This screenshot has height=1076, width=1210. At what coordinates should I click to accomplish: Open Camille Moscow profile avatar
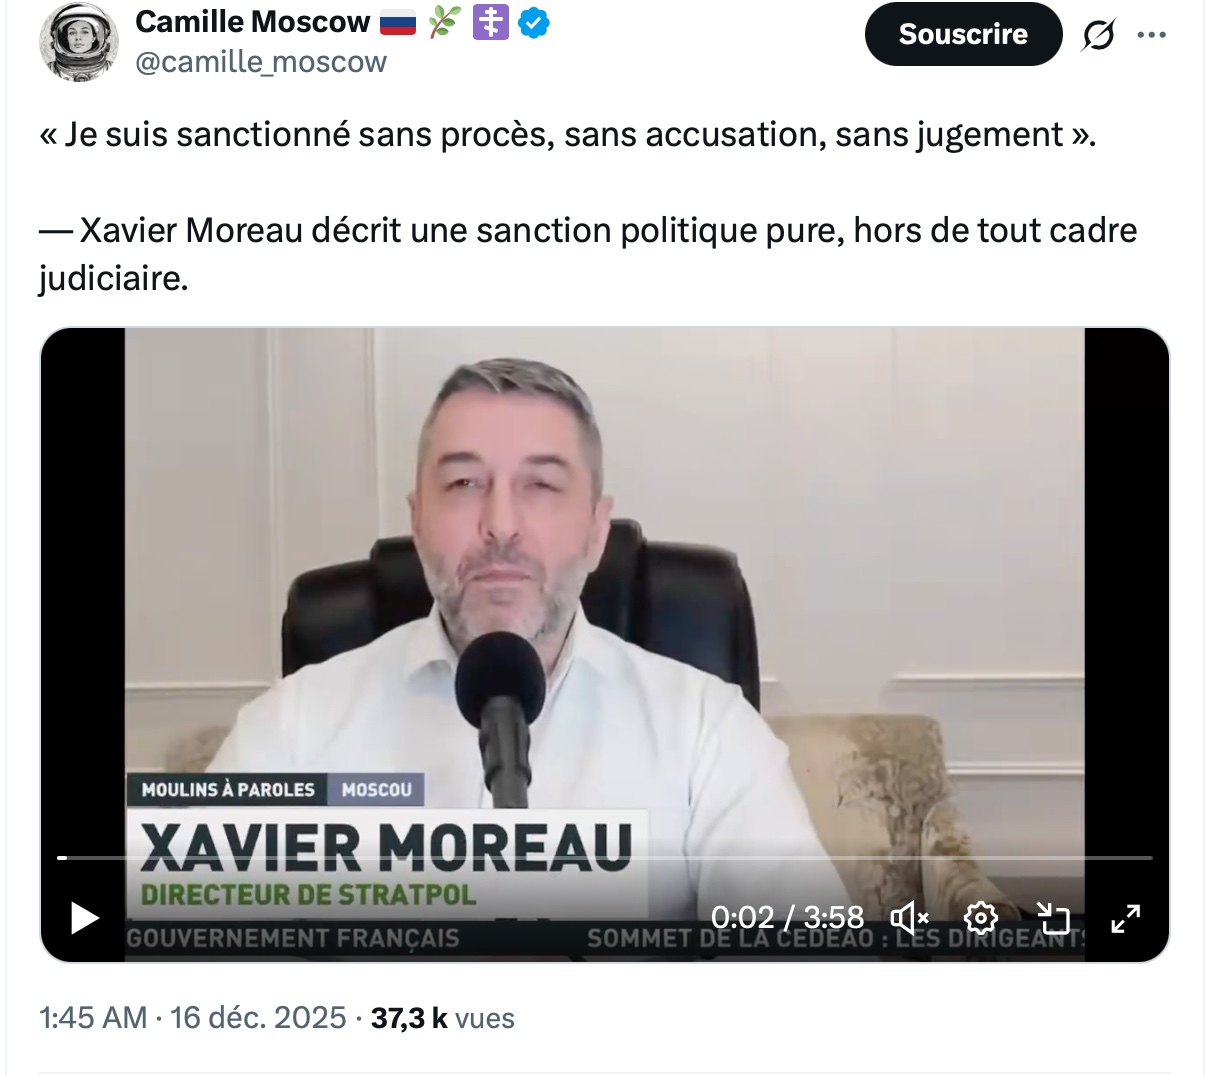click(79, 42)
